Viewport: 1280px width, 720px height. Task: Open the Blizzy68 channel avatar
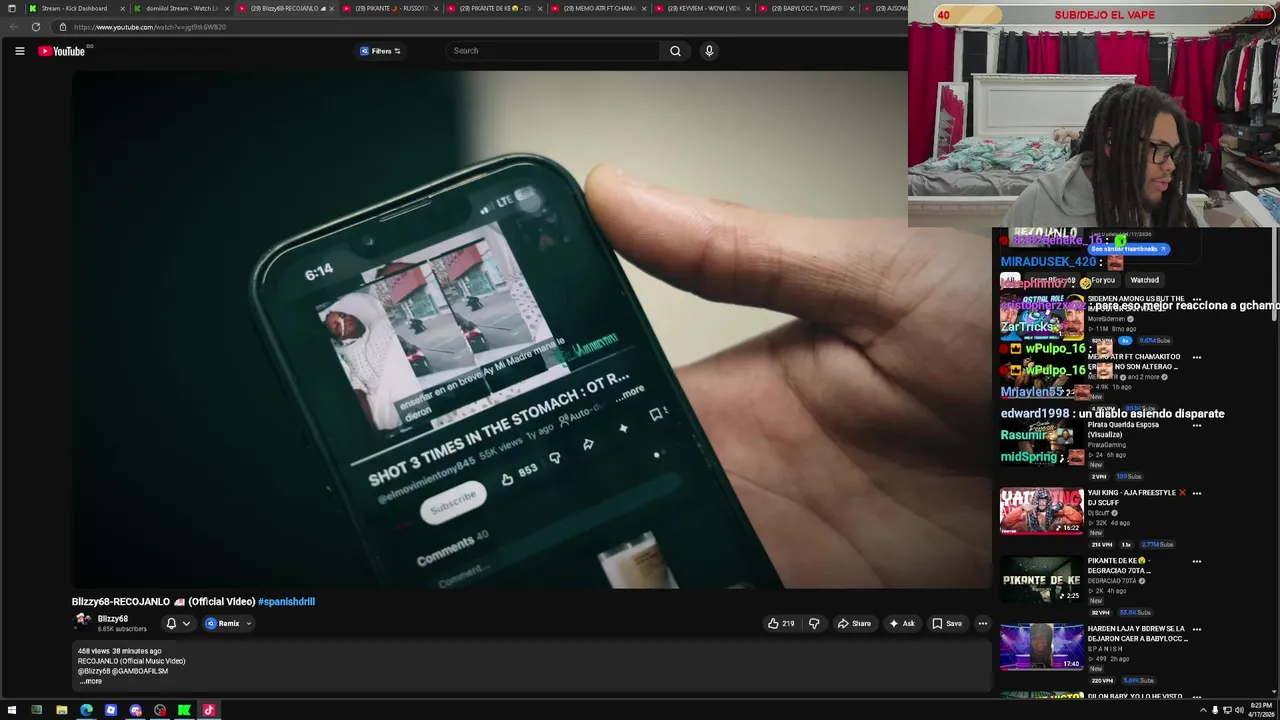click(x=83, y=621)
